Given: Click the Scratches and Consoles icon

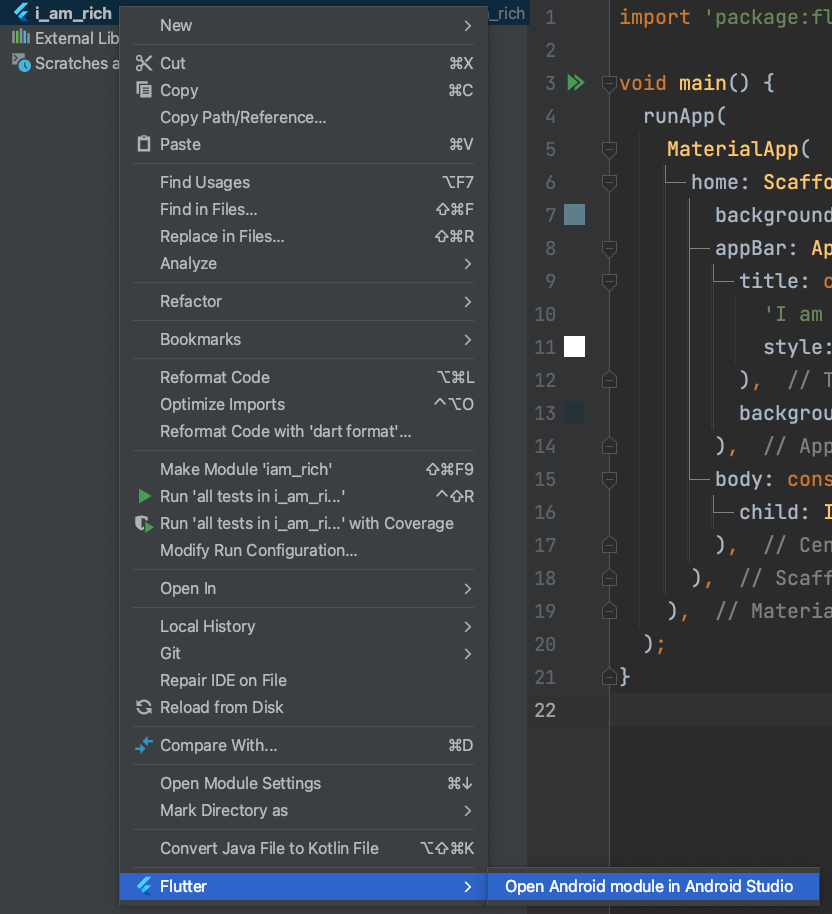Looking at the screenshot, I should click(22, 62).
